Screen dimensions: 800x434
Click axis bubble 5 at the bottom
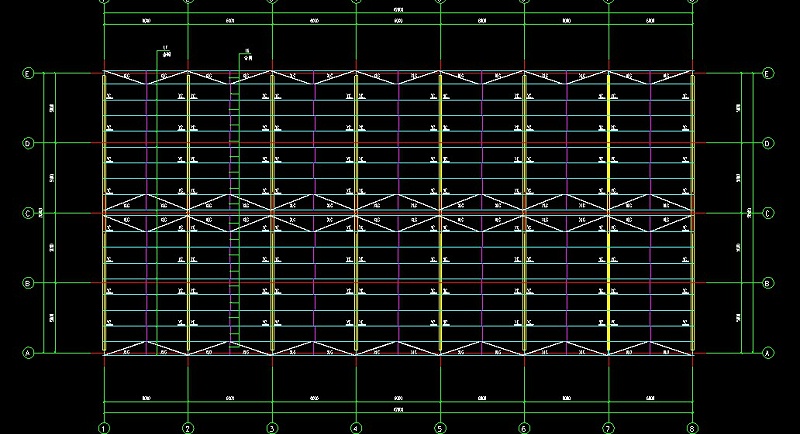tap(440, 428)
